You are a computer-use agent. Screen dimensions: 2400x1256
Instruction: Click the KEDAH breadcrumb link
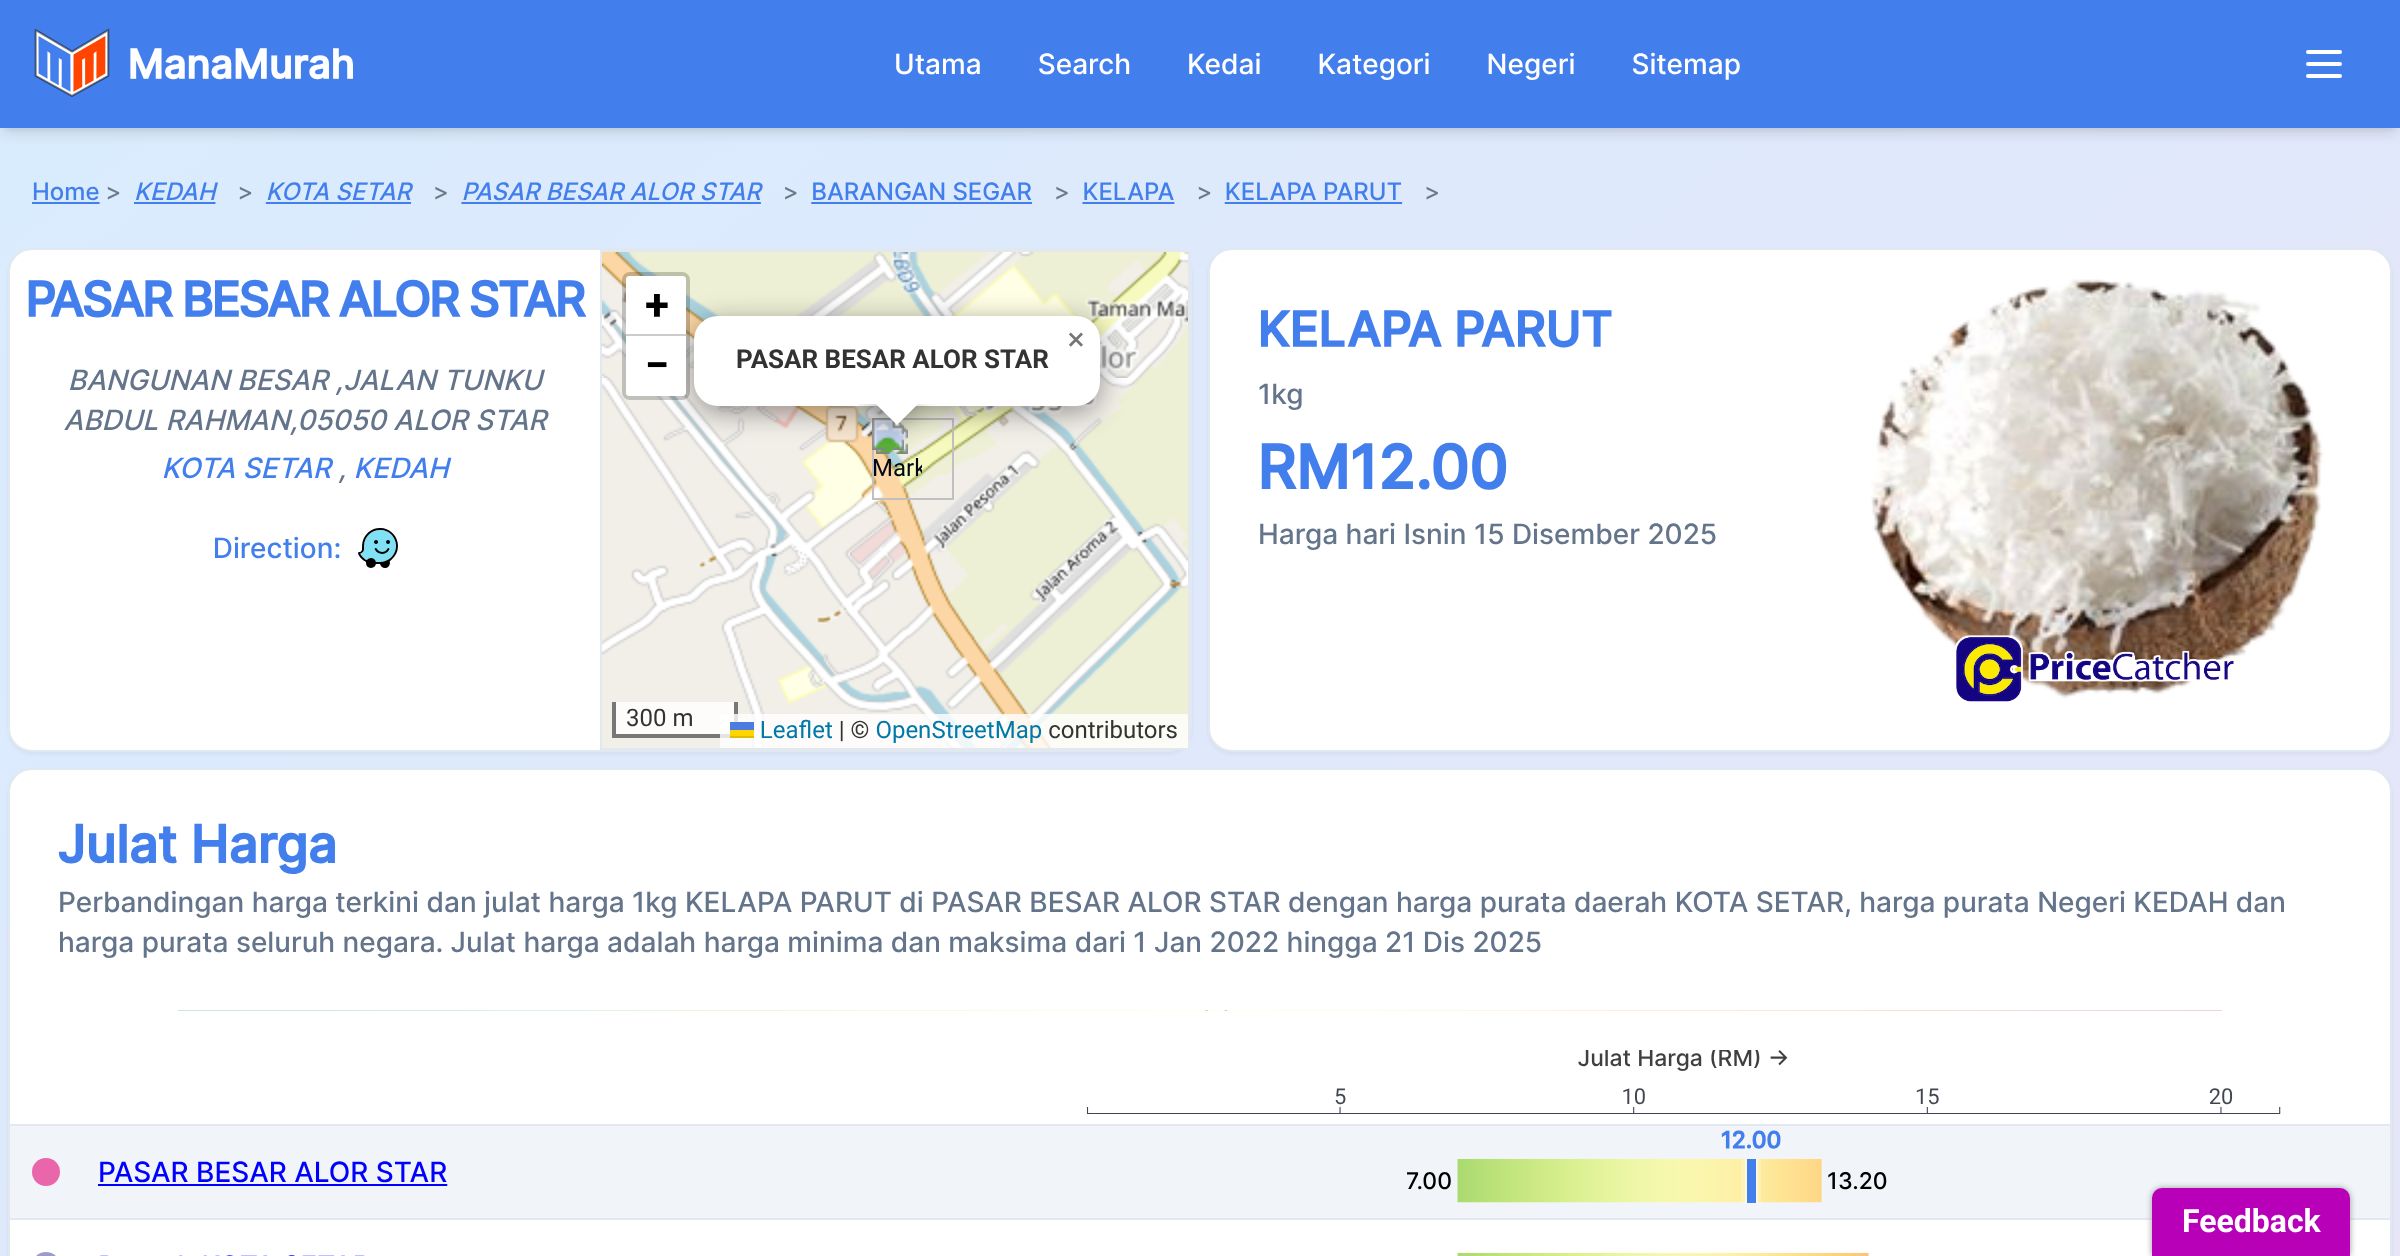tap(175, 191)
